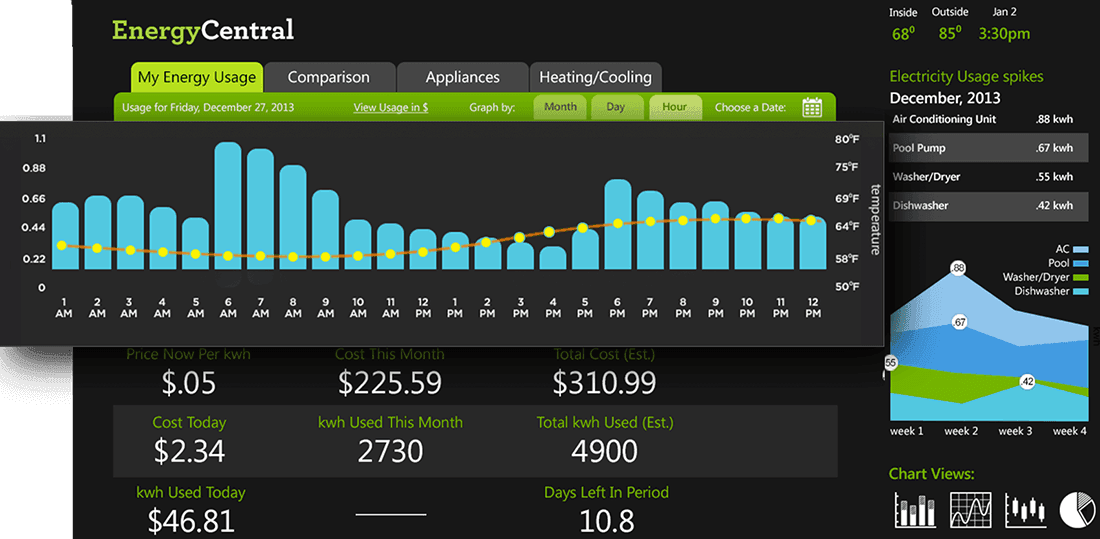Click the .42 data point on area chart
This screenshot has height=539, width=1100.
pos(1028,382)
